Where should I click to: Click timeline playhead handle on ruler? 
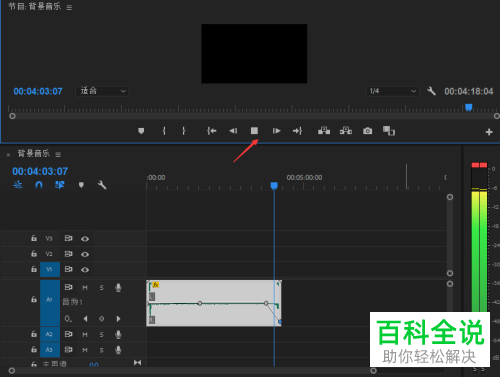(x=274, y=186)
